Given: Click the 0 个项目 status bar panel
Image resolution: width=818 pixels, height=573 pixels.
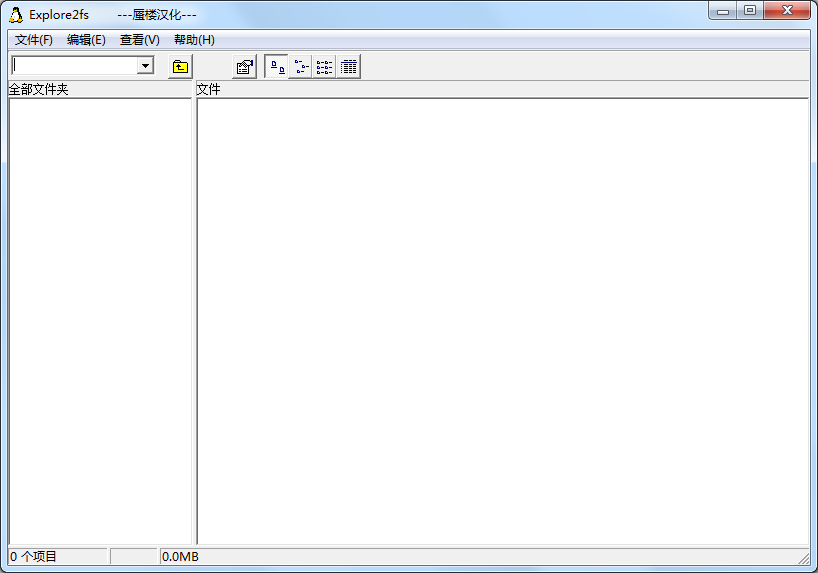Looking at the screenshot, I should pos(58,556).
